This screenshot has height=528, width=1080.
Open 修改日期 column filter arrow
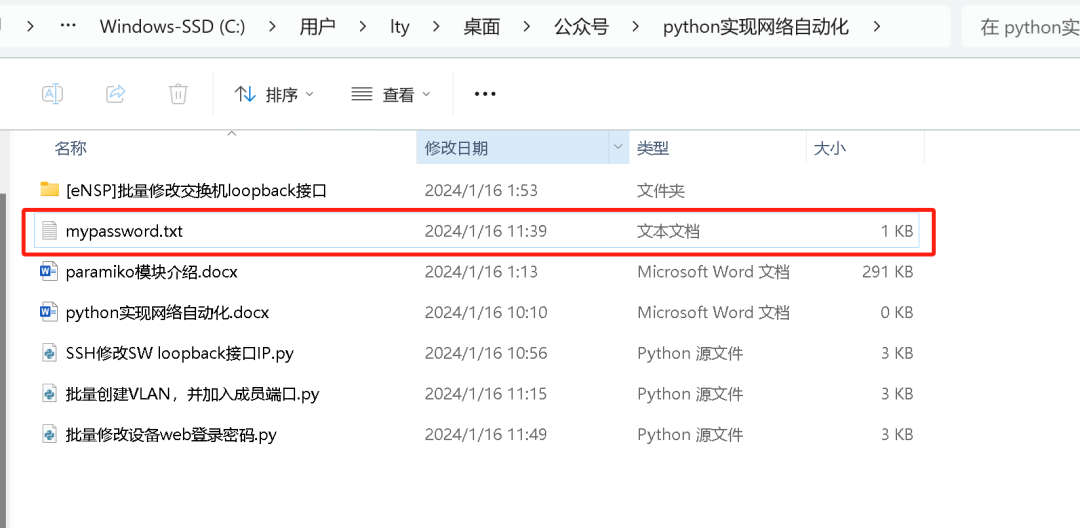click(616, 147)
